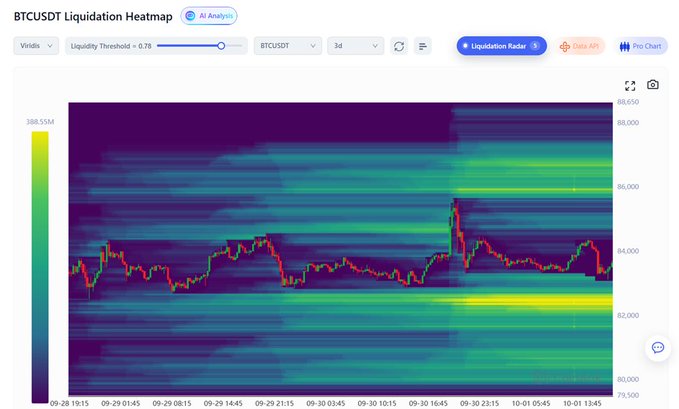This screenshot has height=409, width=679.
Task: Click the 88,000 price axis label
Action: [628, 123]
